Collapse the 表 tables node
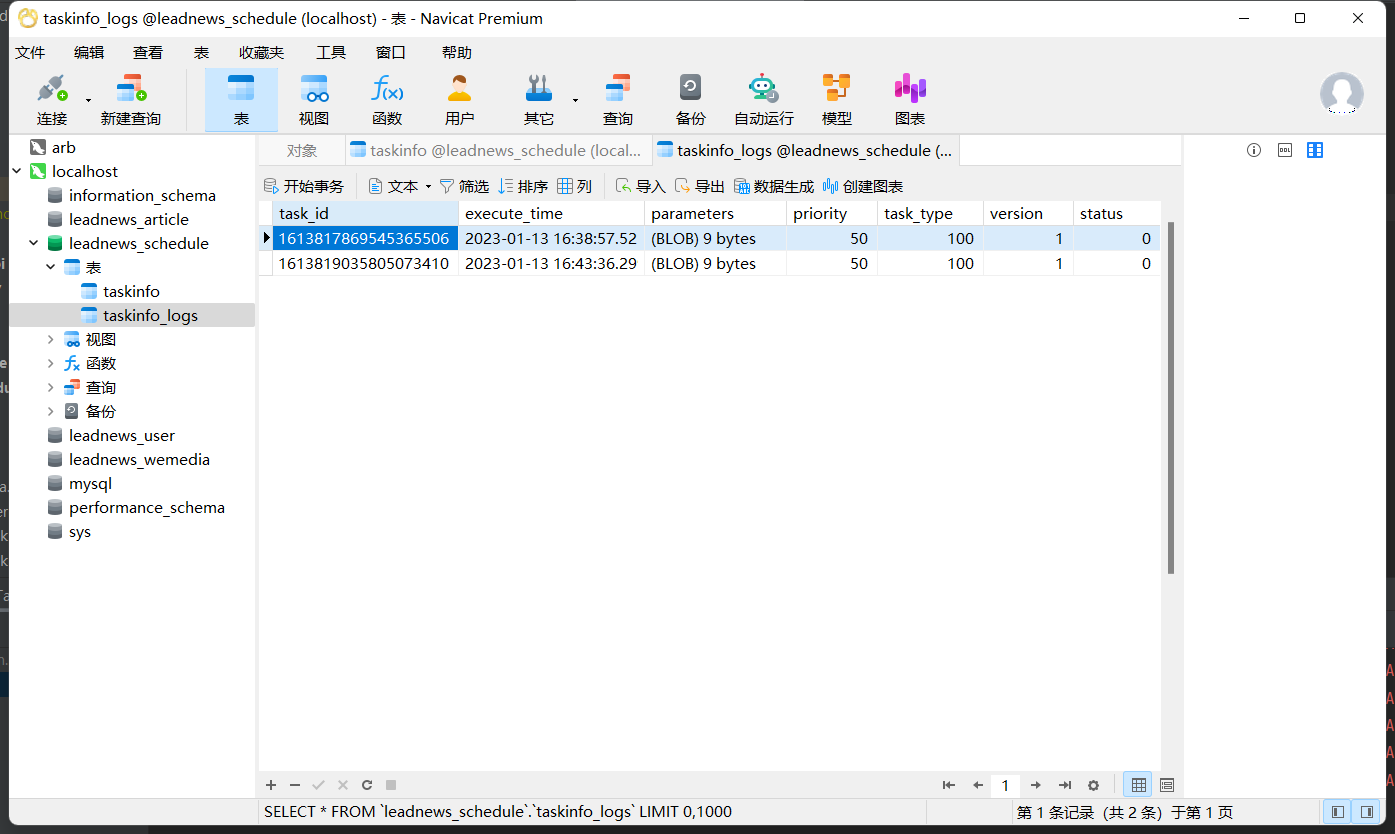This screenshot has width=1395, height=834. [51, 267]
